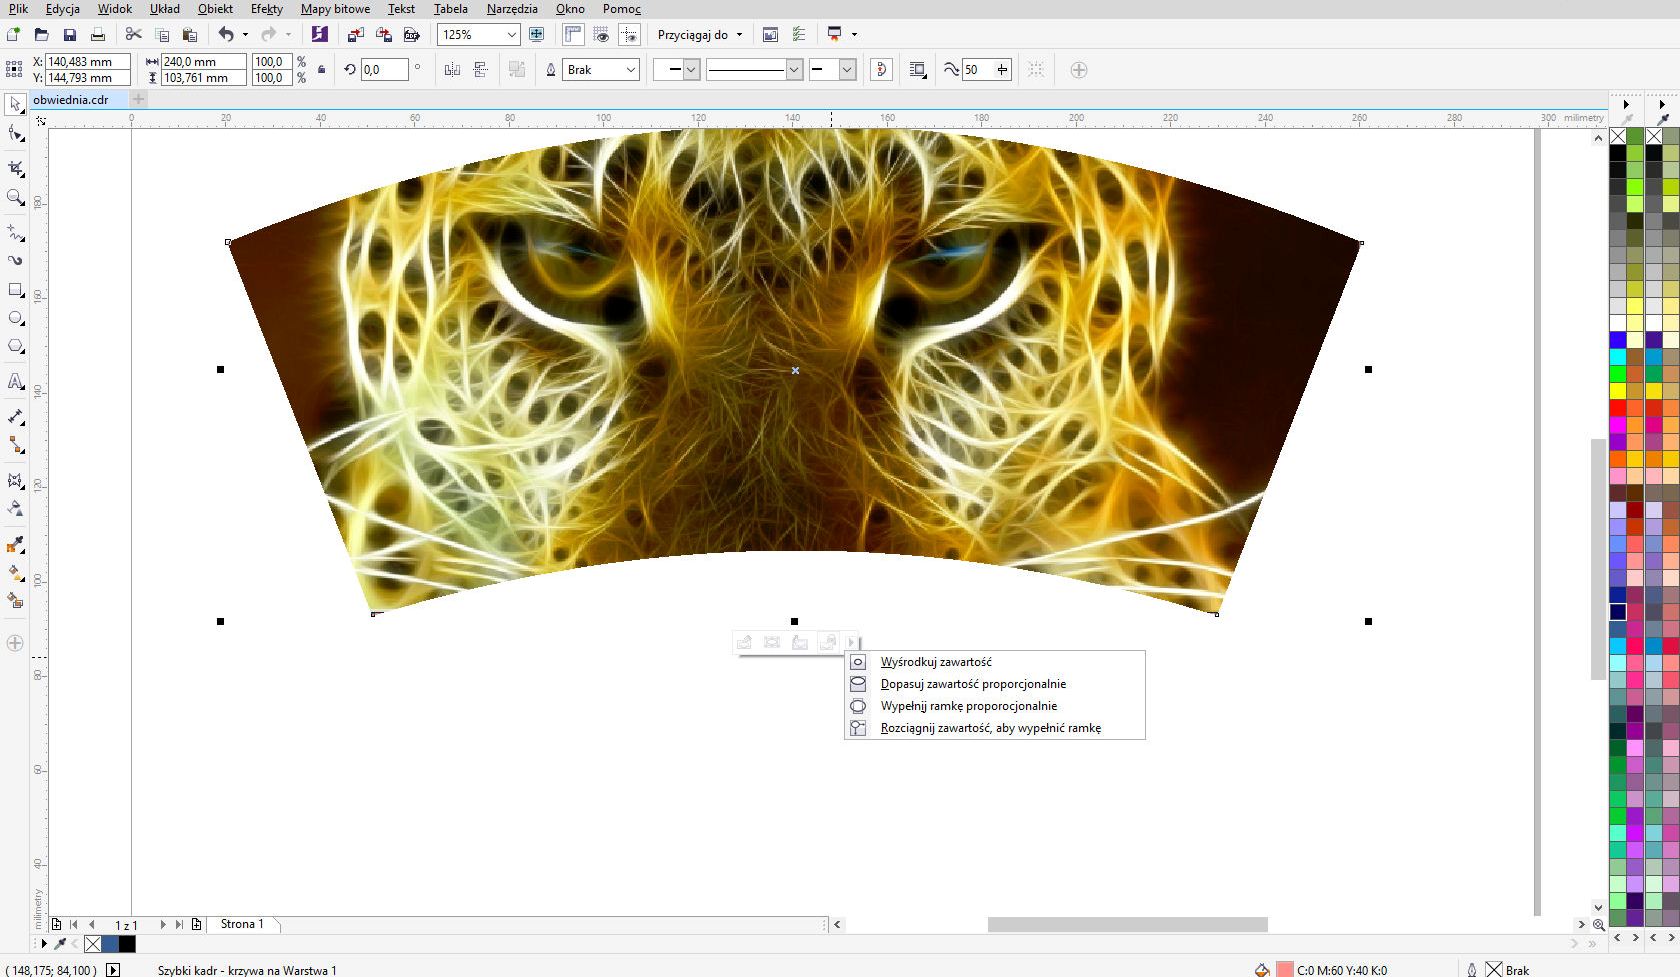The width and height of the screenshot is (1680, 977).
Task: Pick the Color Eyedropper tool
Action: click(15, 545)
